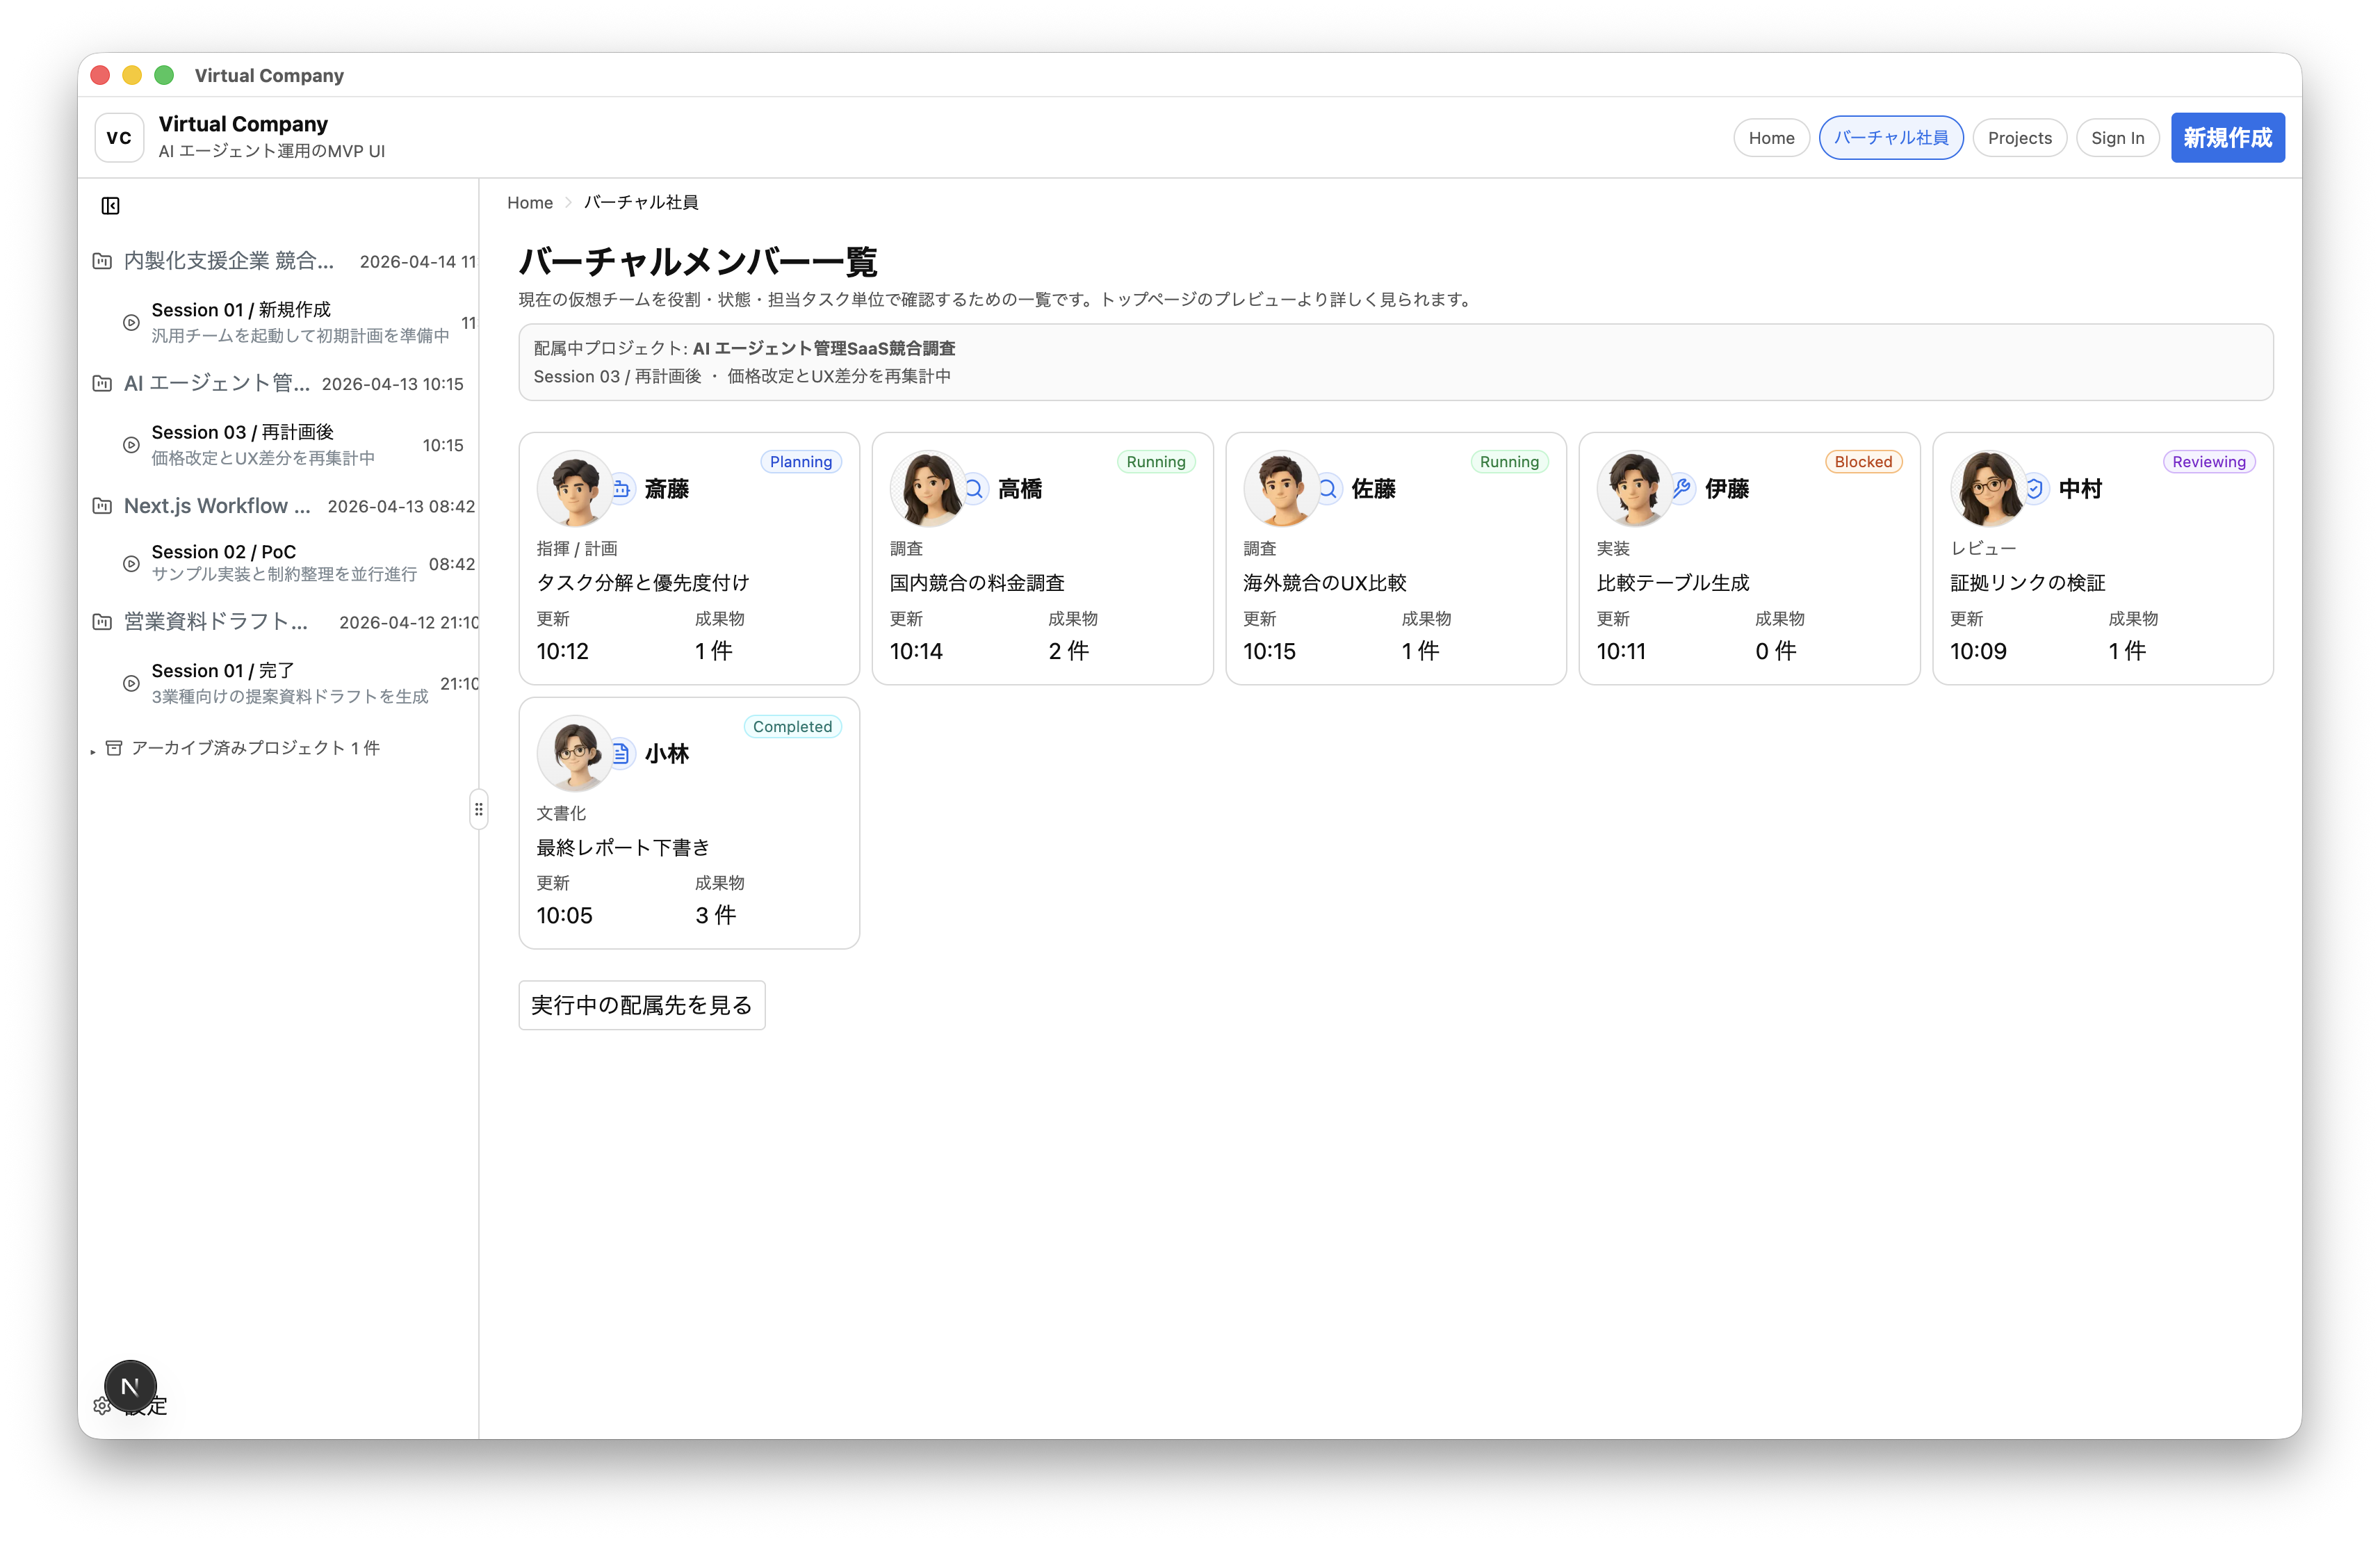Image resolution: width=2380 pixels, height=1542 pixels.
Task: Expand the アーカイブ済みプロジェクト section
Action: tap(93, 748)
